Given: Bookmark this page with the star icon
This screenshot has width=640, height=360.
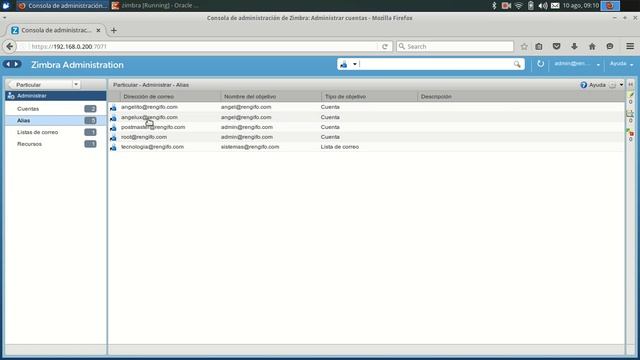Looking at the screenshot, I should point(524,47).
